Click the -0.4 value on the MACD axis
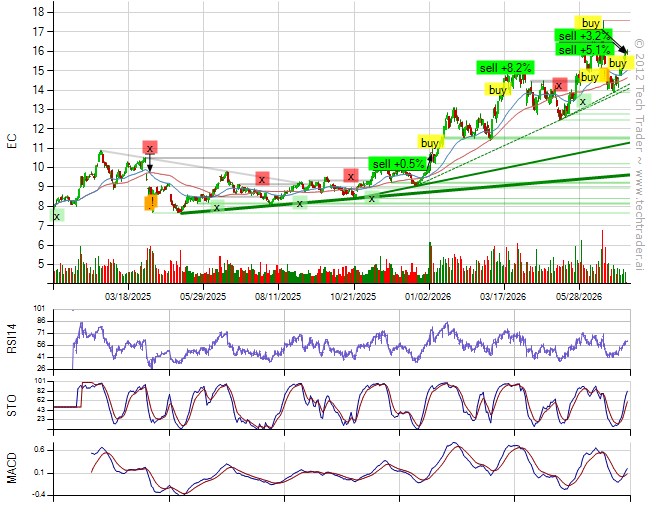This screenshot has width=657, height=514. pos(40,495)
